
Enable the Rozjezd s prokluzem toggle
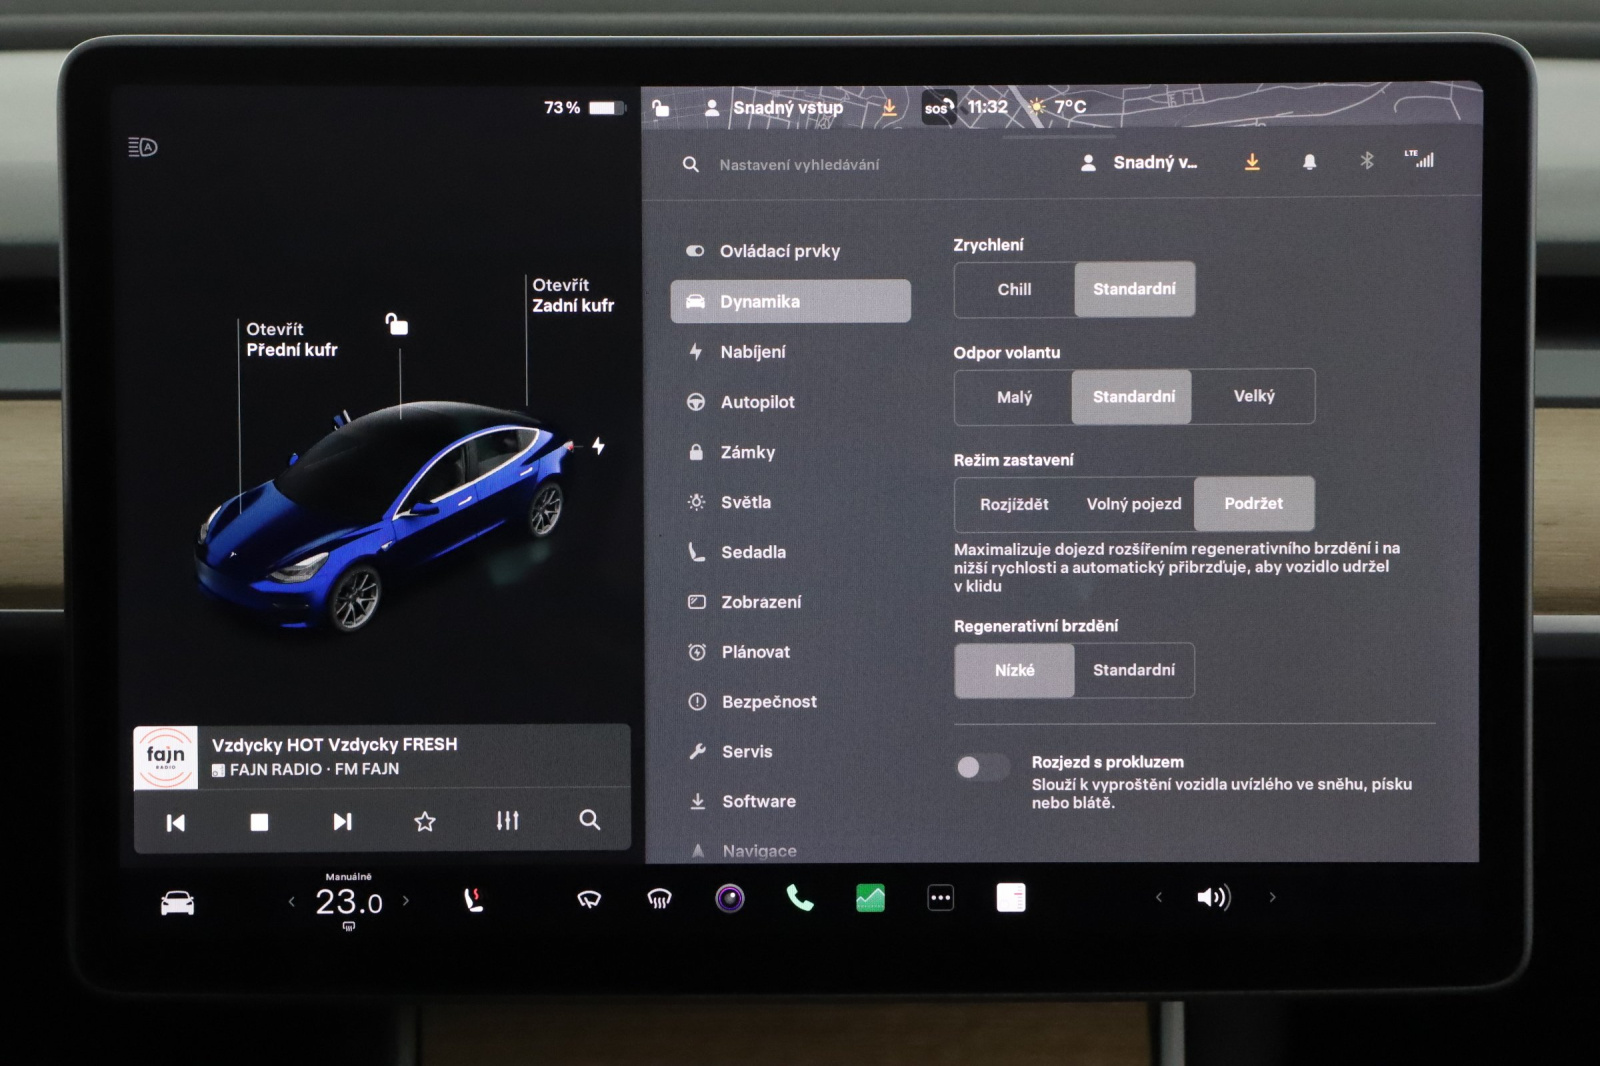coord(981,767)
